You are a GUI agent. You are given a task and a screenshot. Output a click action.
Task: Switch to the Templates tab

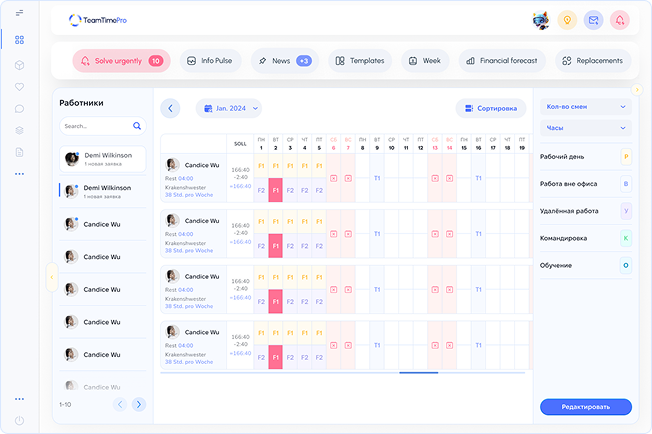[358, 61]
